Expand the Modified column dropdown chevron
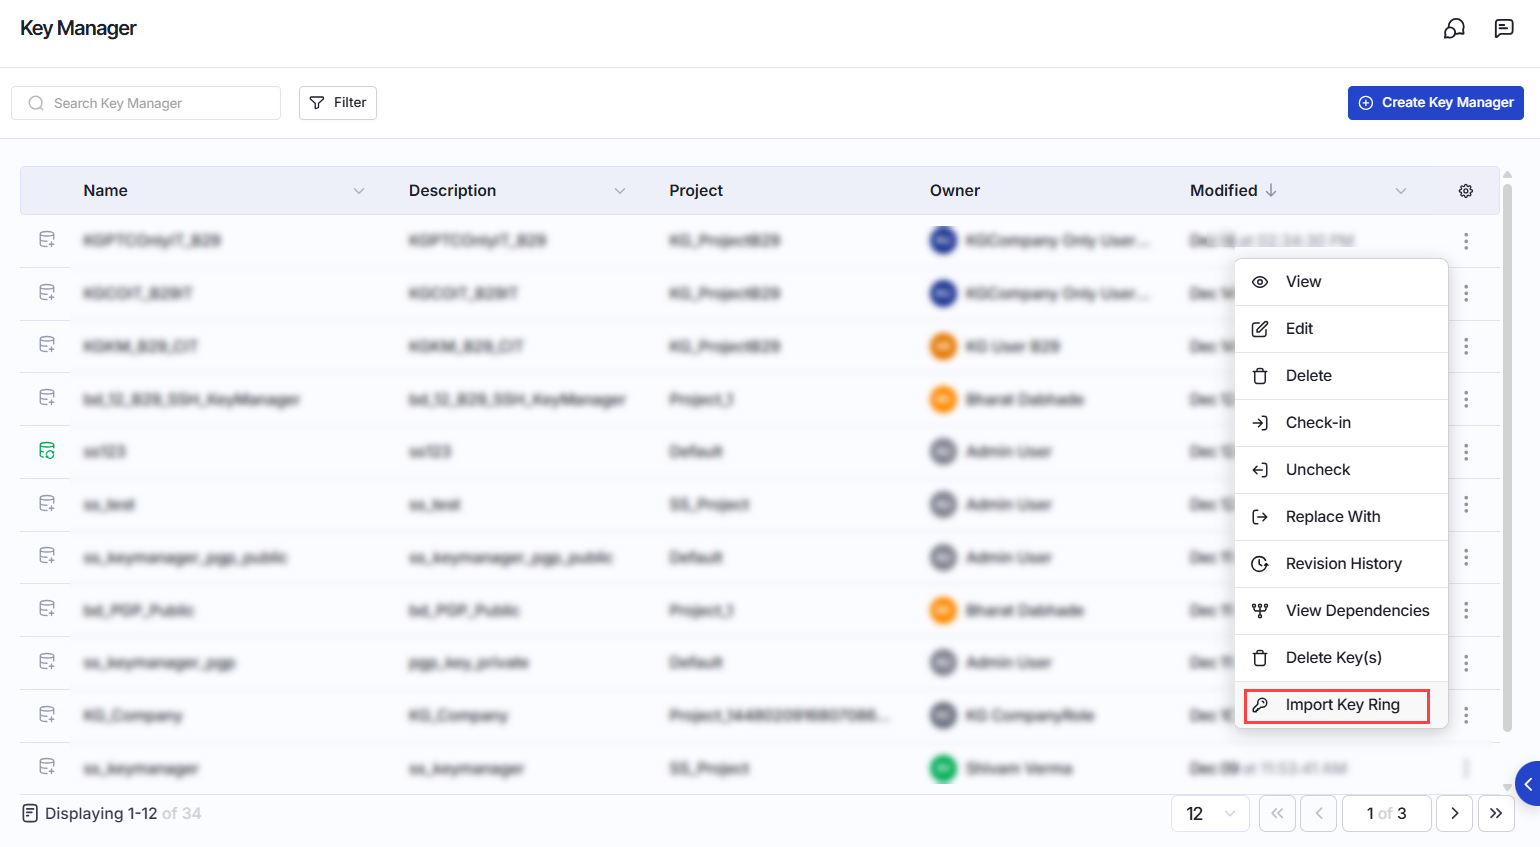The width and height of the screenshot is (1540, 847). 1401,191
